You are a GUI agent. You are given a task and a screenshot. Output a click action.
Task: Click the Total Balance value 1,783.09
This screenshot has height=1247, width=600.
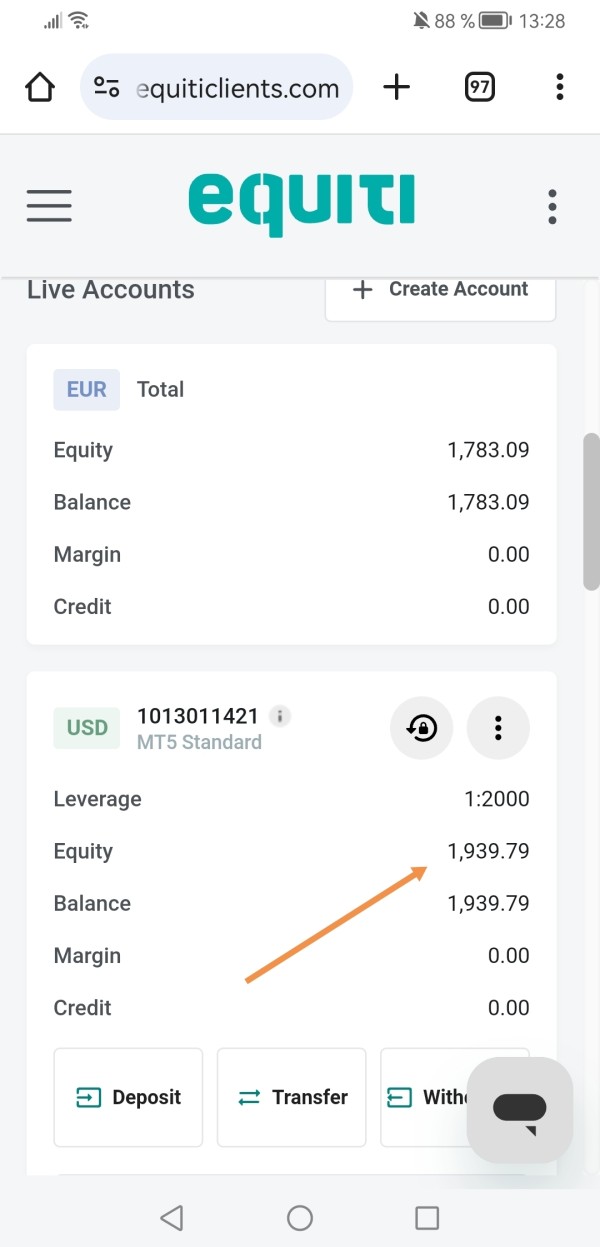point(489,502)
